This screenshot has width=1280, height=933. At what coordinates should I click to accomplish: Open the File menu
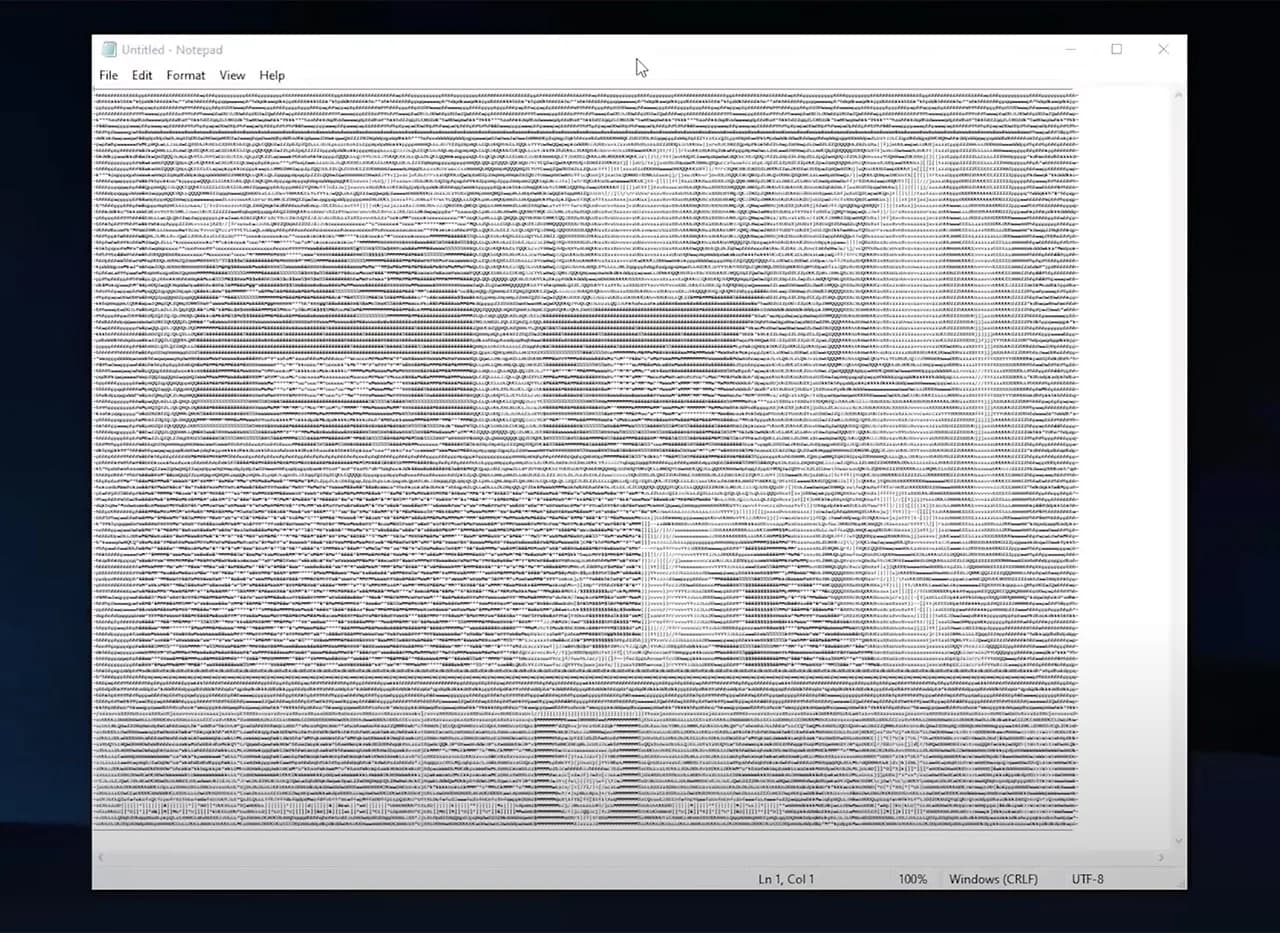pyautogui.click(x=108, y=75)
